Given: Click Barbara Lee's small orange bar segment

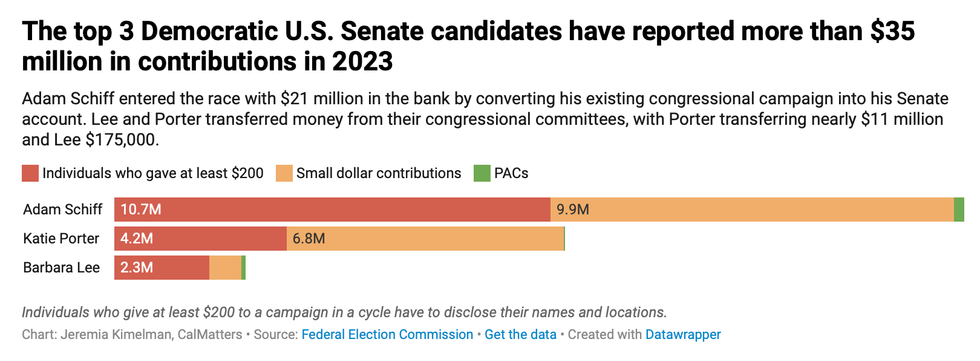Looking at the screenshot, I should tap(225, 267).
